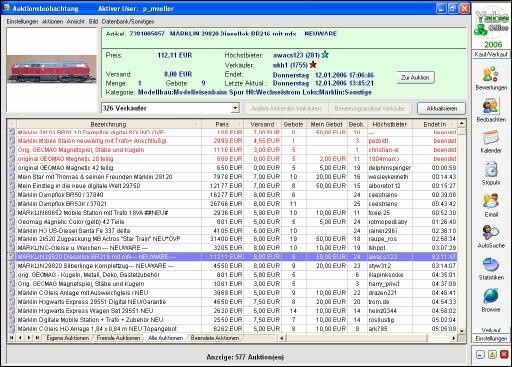Go to first sheet tab arrow

(x=12, y=338)
